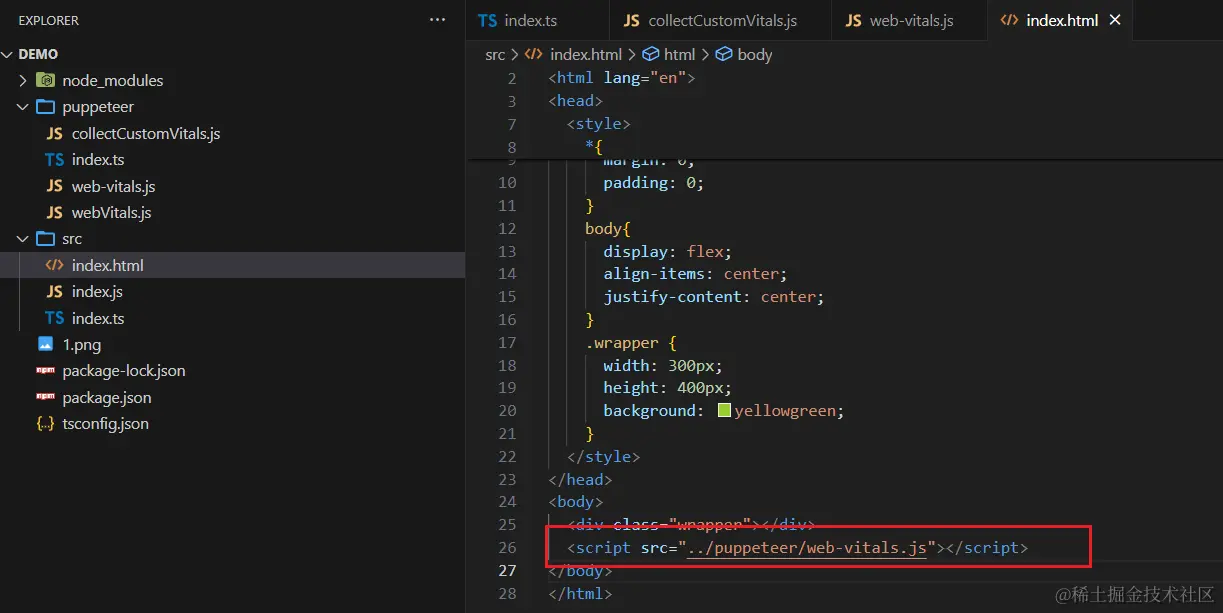Image resolution: width=1223 pixels, height=613 pixels.
Task: Click the EXPLORER panel title
Action: (49, 20)
